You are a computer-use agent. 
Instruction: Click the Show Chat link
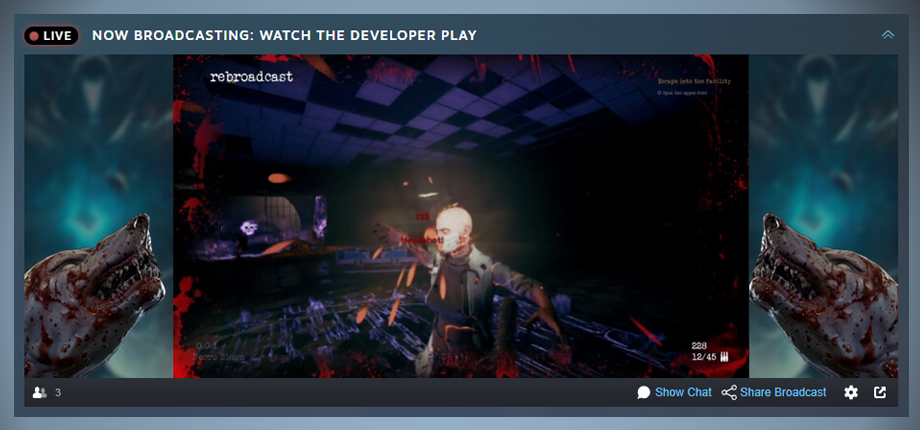(683, 392)
